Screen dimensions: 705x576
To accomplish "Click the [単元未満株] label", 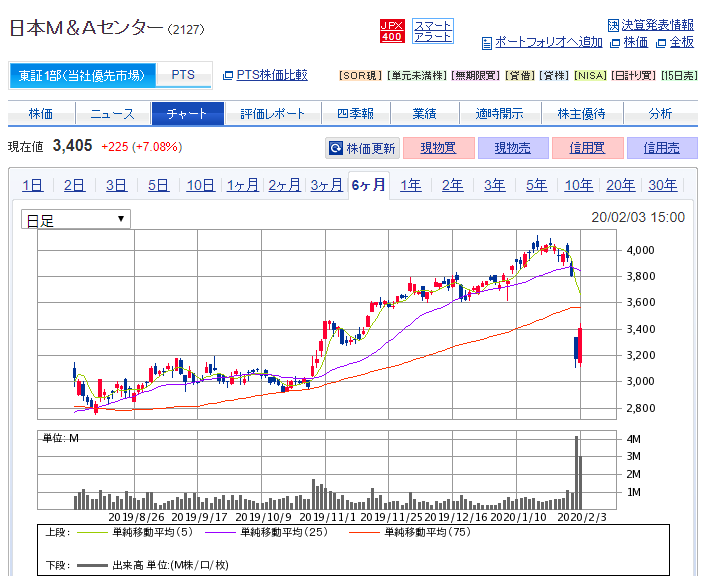I will click(x=417, y=76).
